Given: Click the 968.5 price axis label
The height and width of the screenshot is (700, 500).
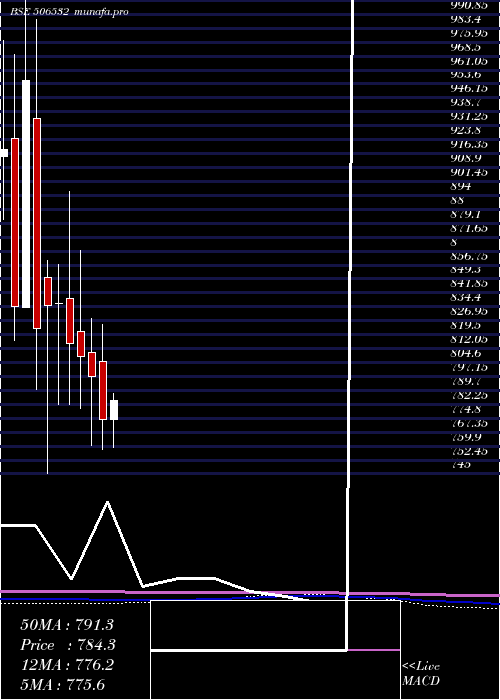Looking at the screenshot, I should point(468,47).
